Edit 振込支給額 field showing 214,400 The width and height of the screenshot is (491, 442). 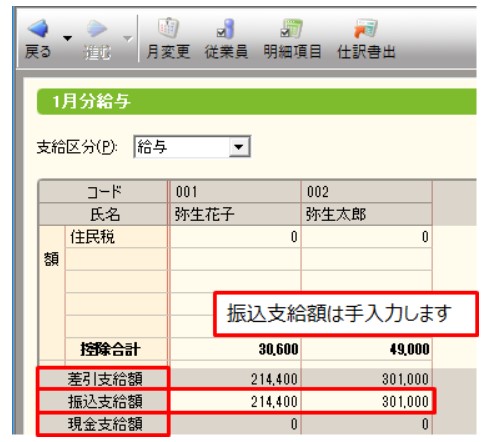(235, 401)
